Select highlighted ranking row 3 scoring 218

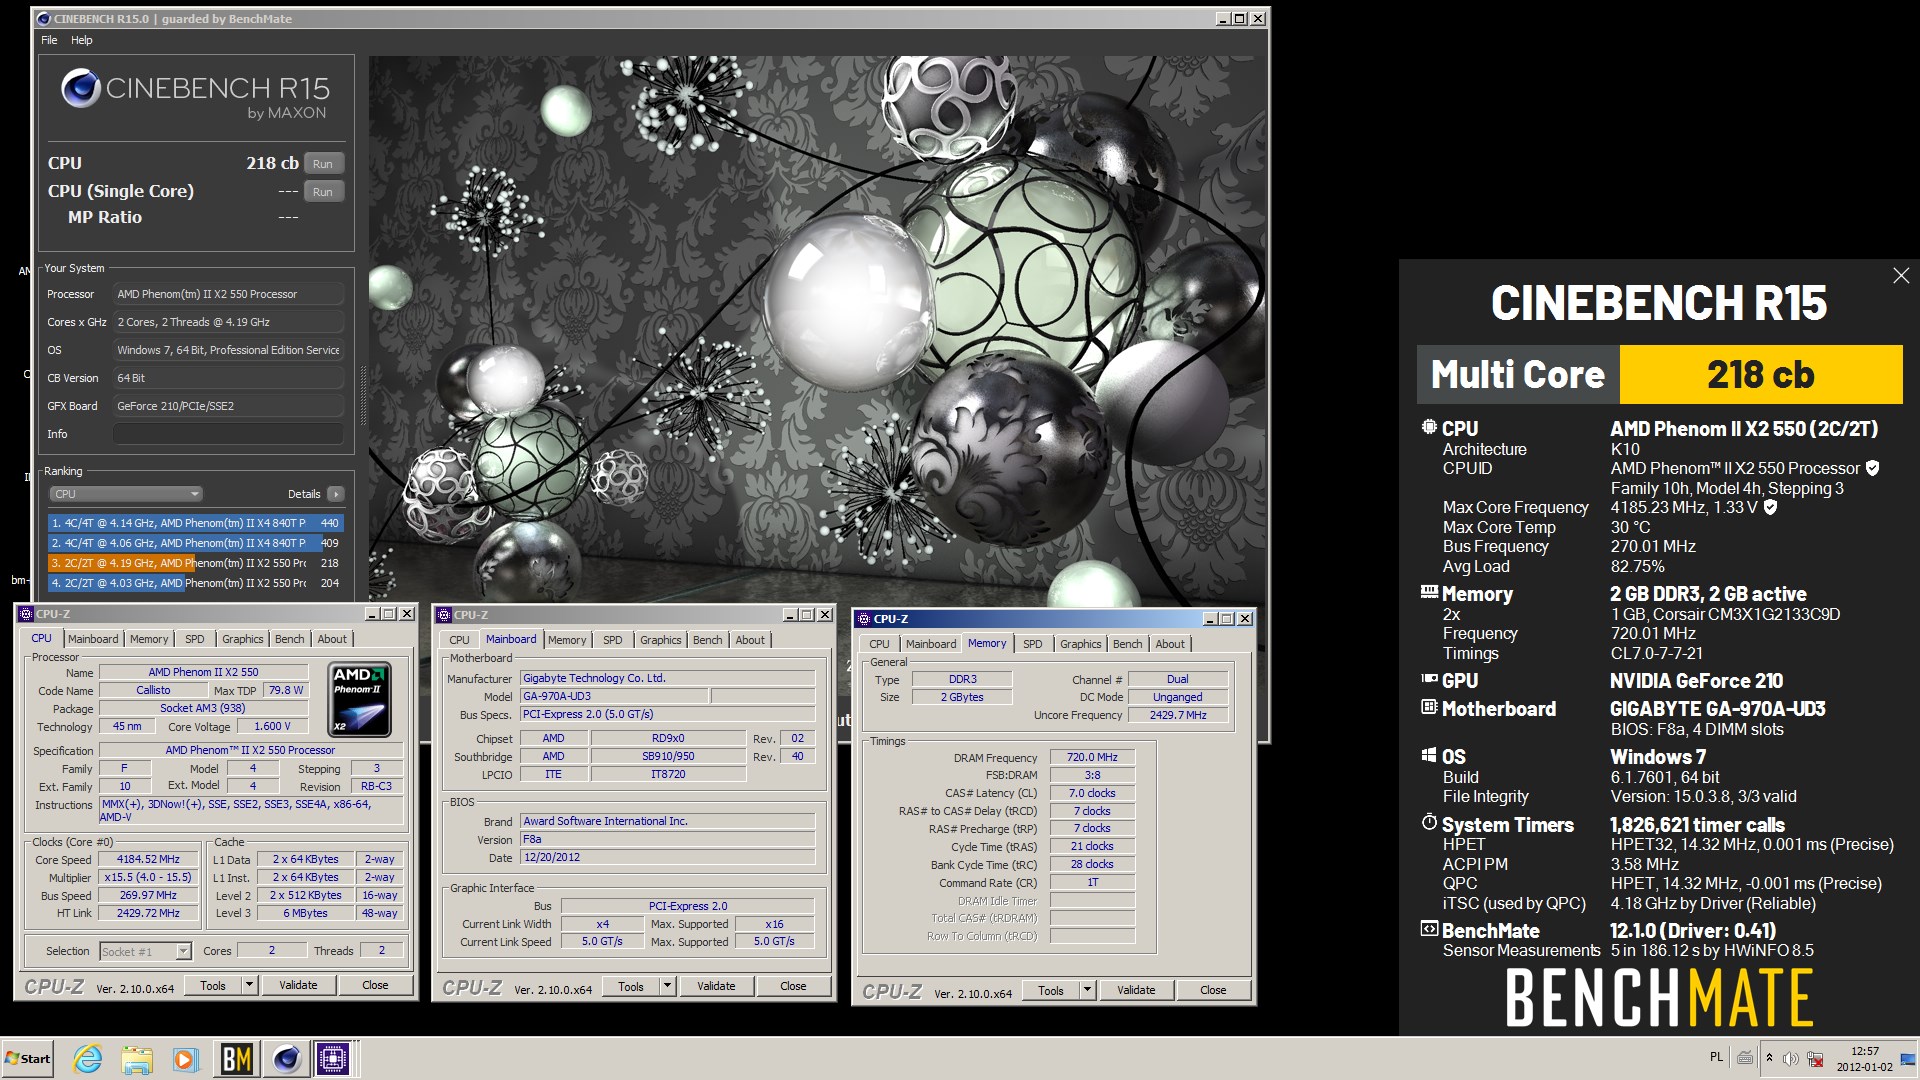(x=196, y=563)
